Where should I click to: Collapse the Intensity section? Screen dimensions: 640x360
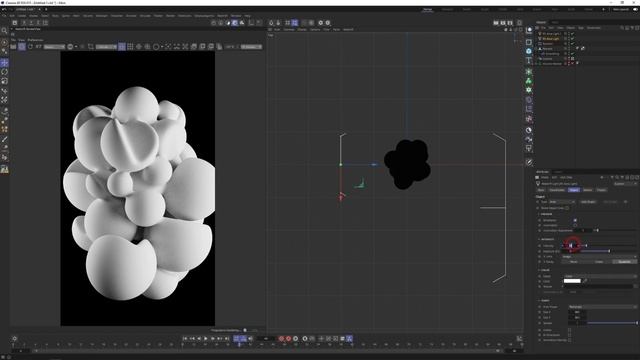pos(546,239)
